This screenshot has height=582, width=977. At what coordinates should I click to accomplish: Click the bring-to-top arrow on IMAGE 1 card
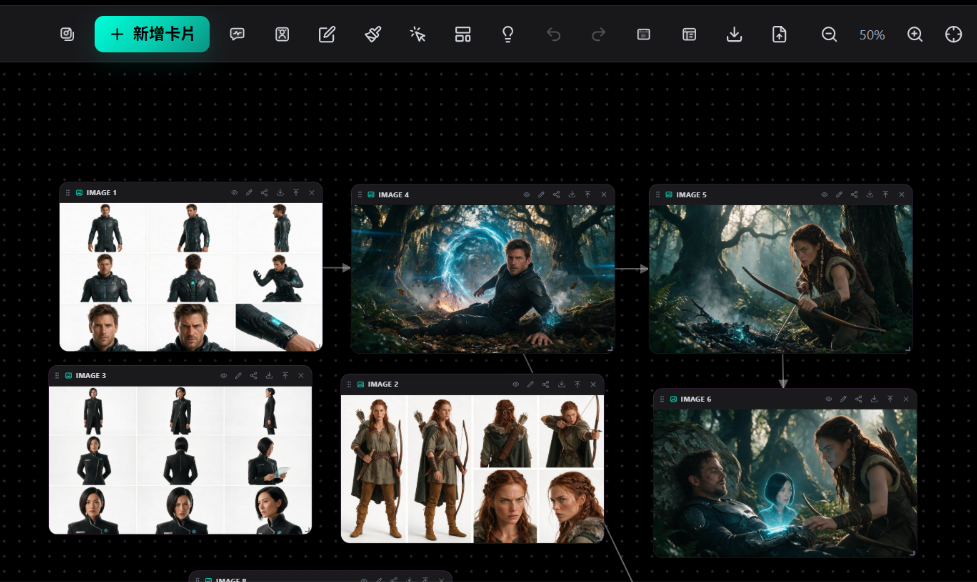click(x=296, y=193)
